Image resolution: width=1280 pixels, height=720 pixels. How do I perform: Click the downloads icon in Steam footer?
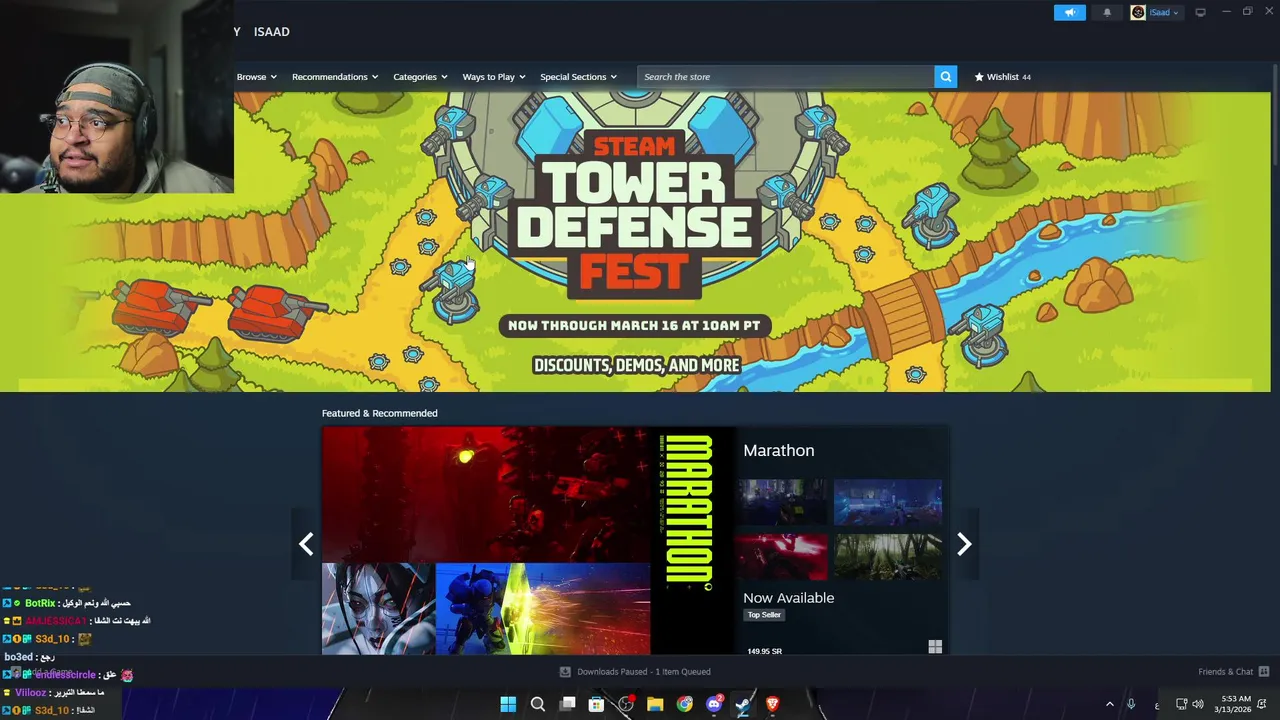pos(565,672)
